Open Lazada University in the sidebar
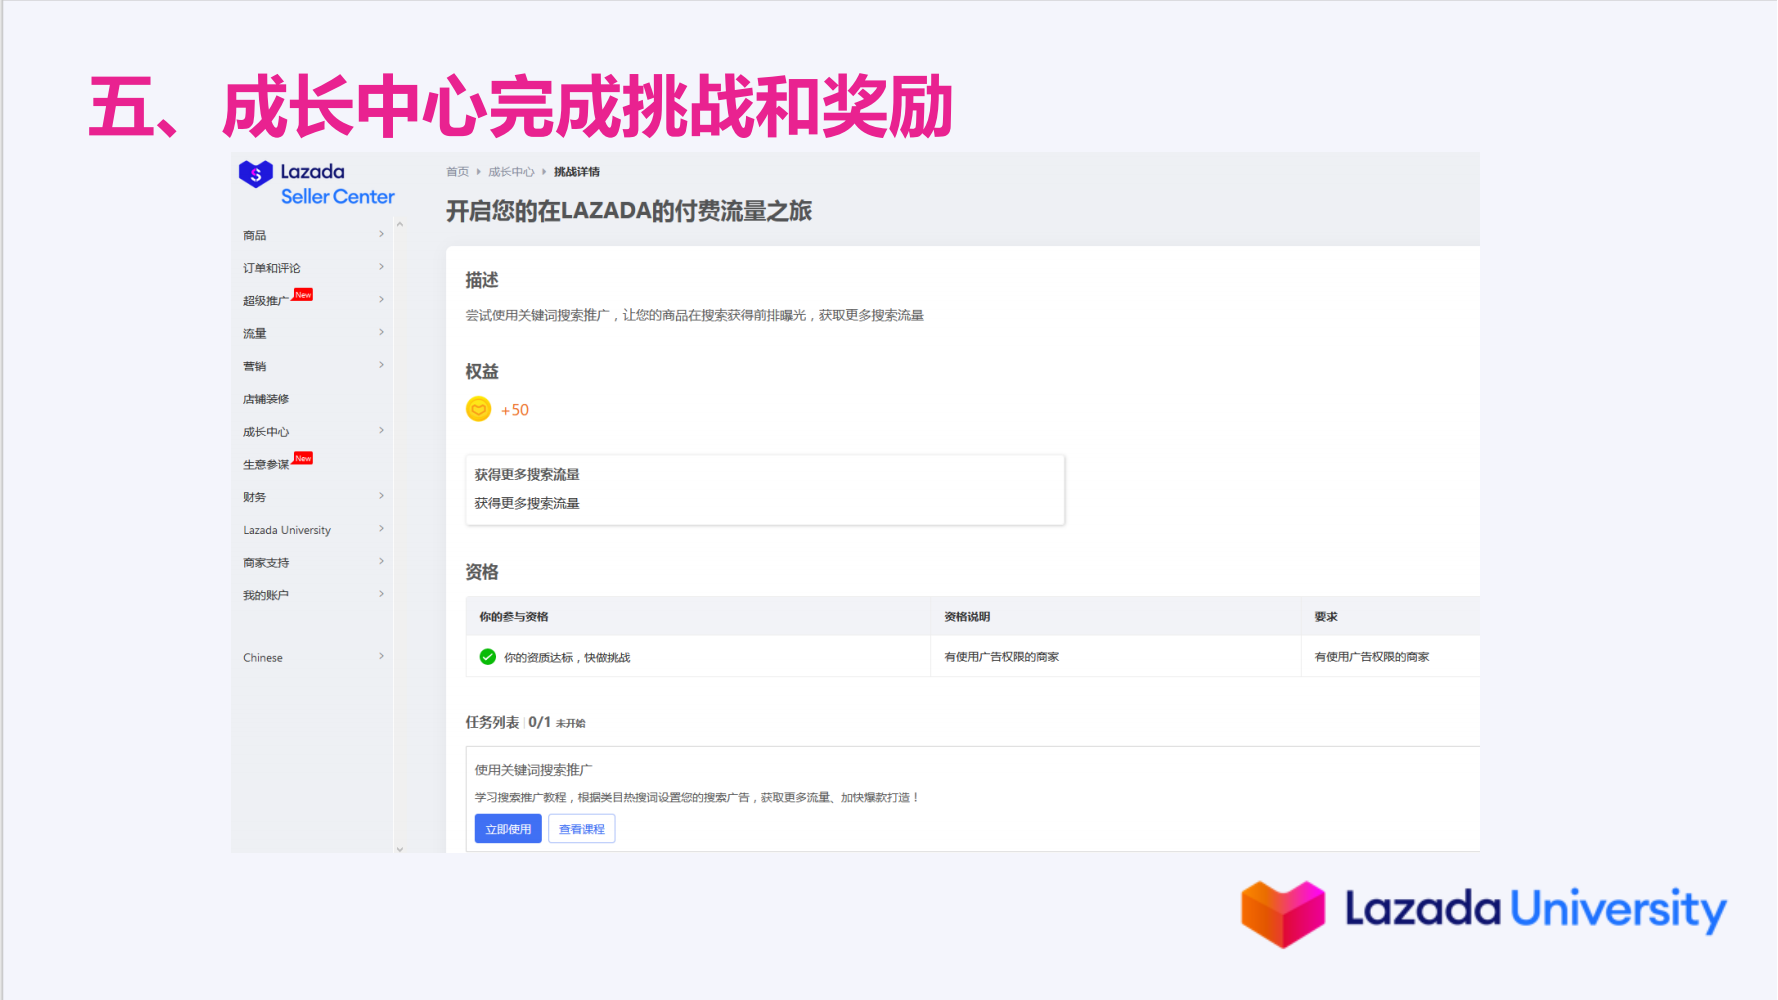 pos(287,530)
